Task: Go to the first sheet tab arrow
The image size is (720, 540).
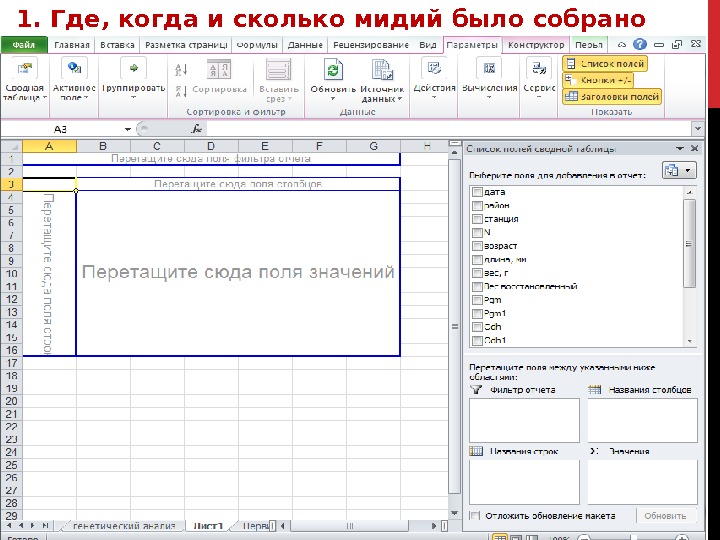Action: coord(9,525)
